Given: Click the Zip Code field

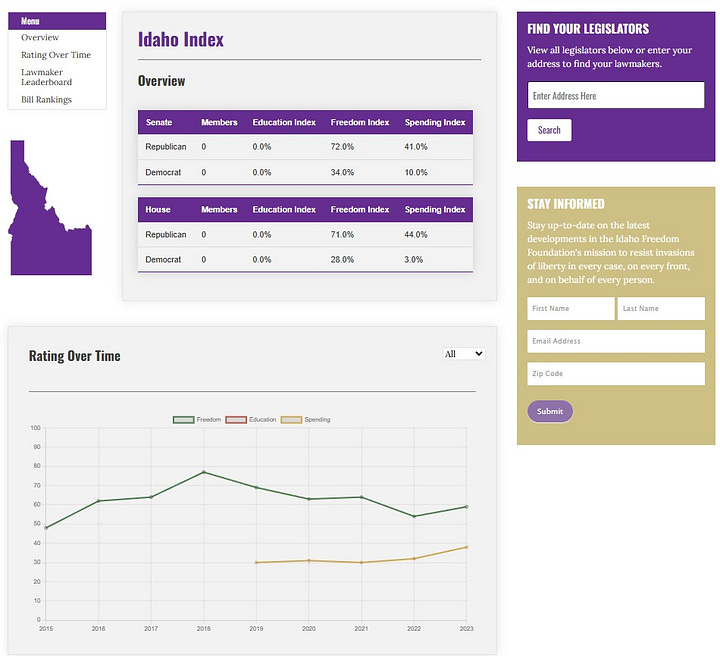Looking at the screenshot, I should point(615,374).
